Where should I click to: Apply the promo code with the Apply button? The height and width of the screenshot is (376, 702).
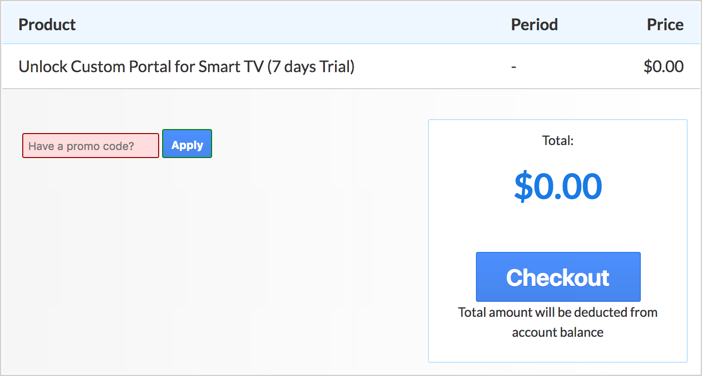point(187,144)
